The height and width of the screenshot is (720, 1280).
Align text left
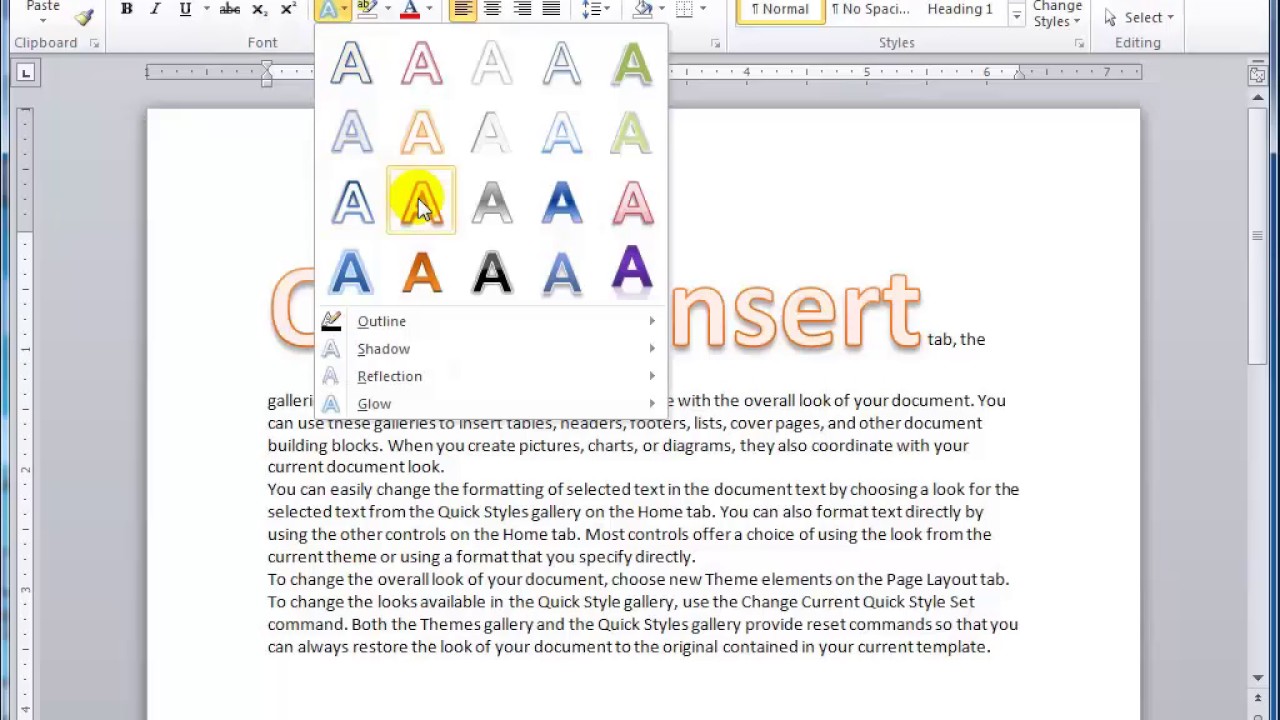pos(462,9)
